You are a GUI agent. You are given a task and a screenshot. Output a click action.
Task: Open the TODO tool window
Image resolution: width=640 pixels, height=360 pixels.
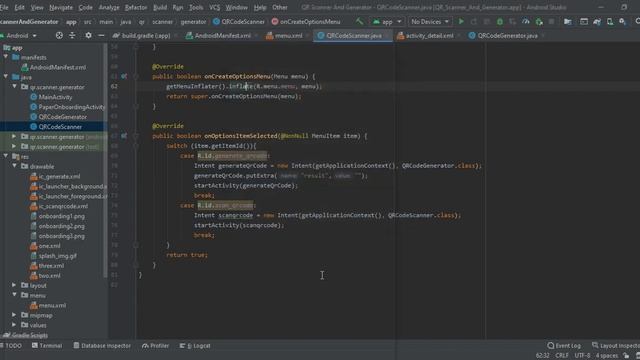tap(11, 346)
